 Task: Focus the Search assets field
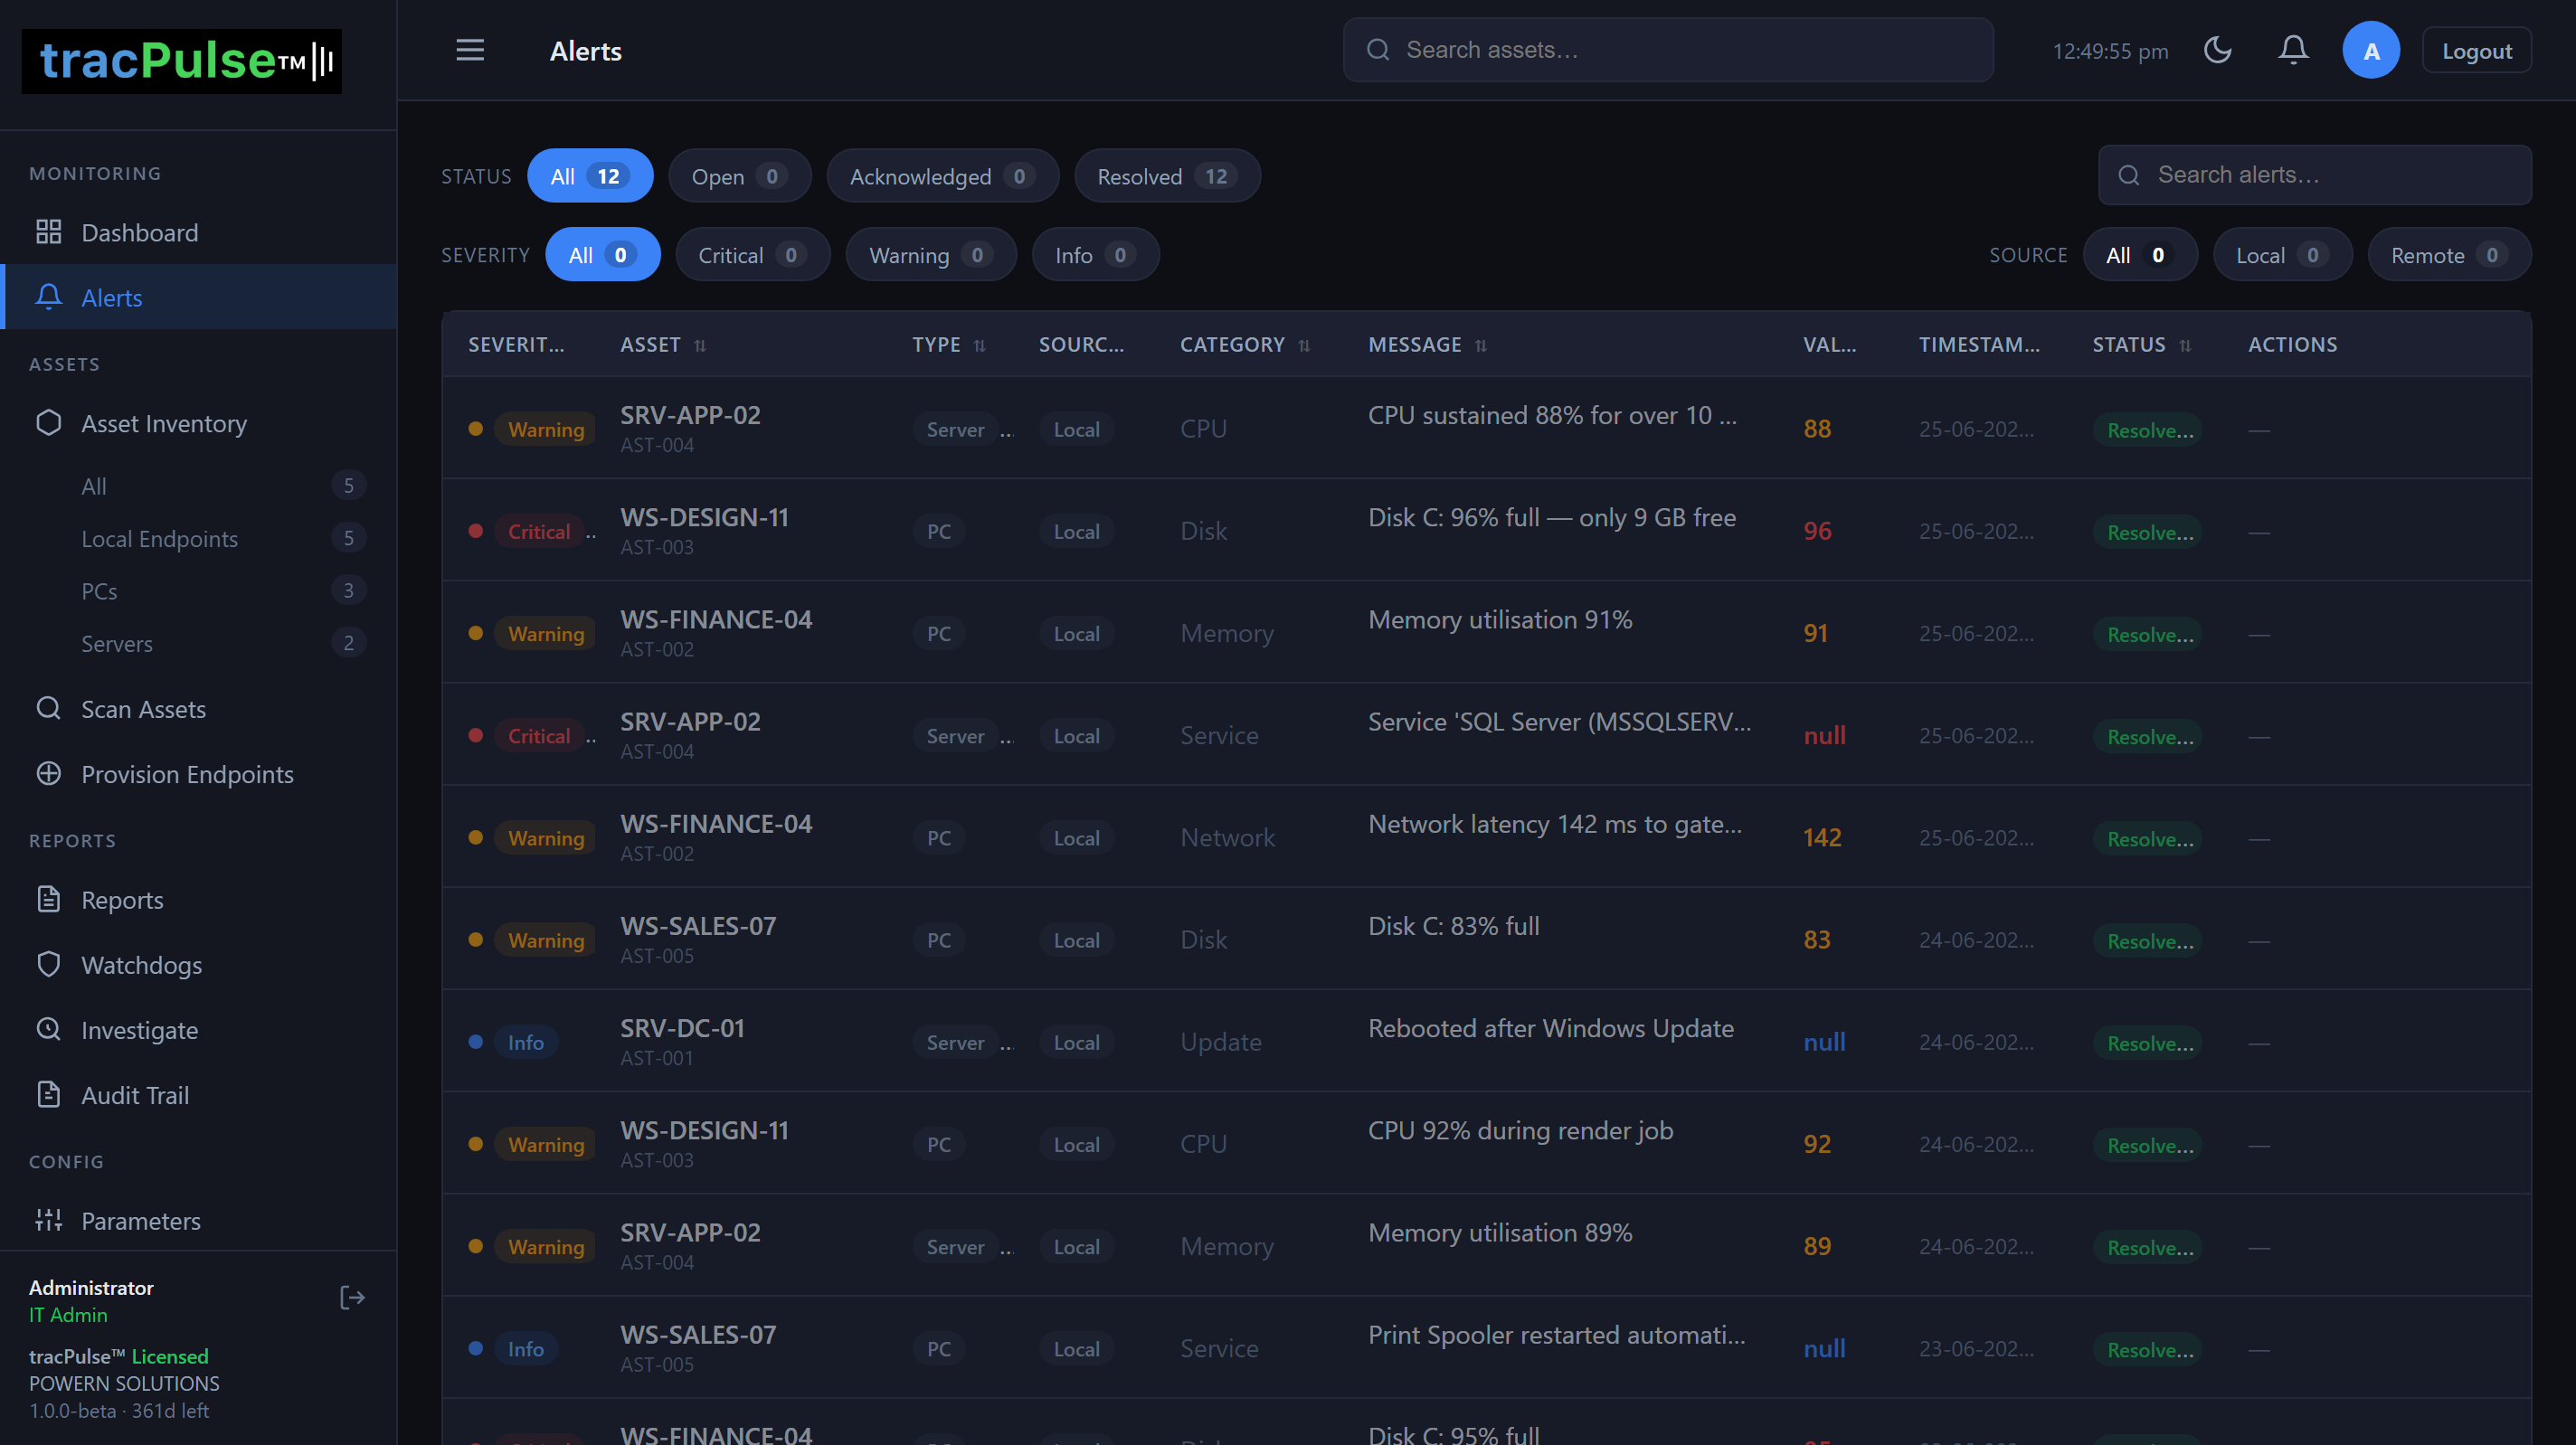1668,50
